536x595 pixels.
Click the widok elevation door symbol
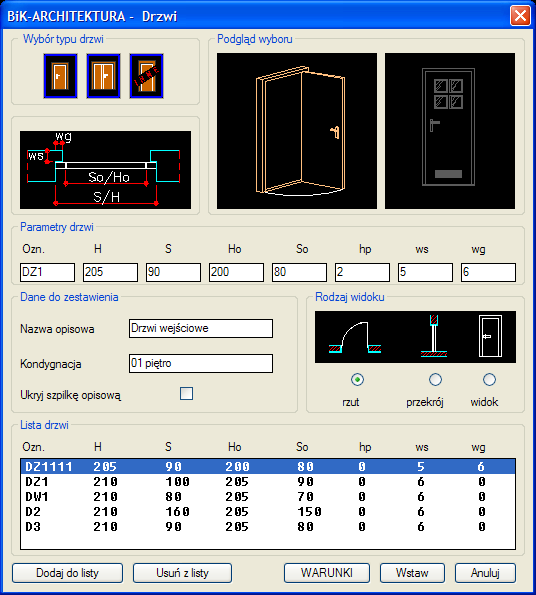[x=490, y=336]
